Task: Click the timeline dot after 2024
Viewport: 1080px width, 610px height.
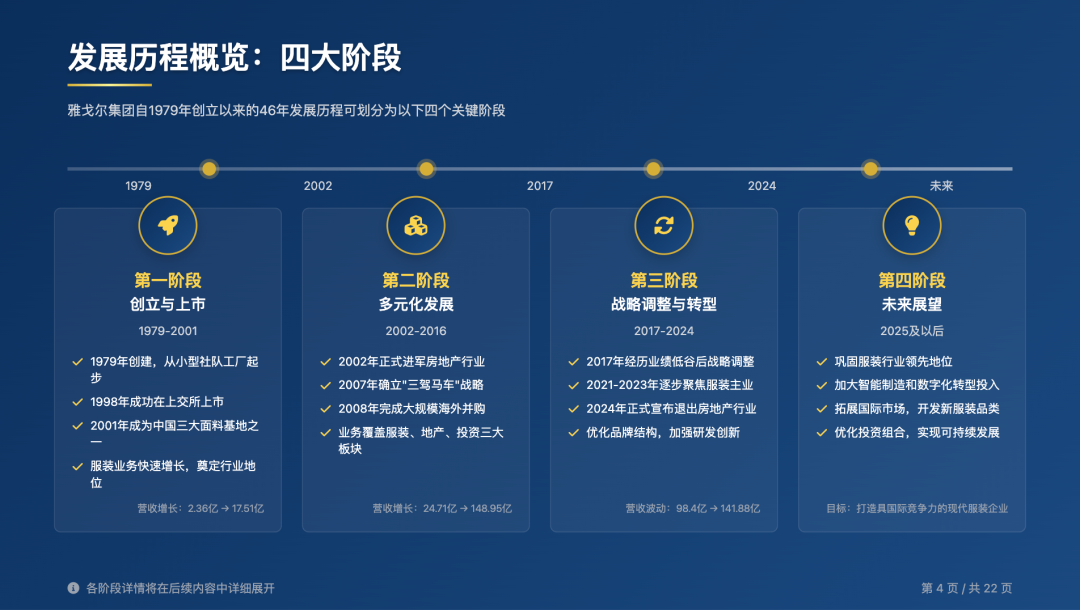Action: pyautogui.click(x=871, y=169)
